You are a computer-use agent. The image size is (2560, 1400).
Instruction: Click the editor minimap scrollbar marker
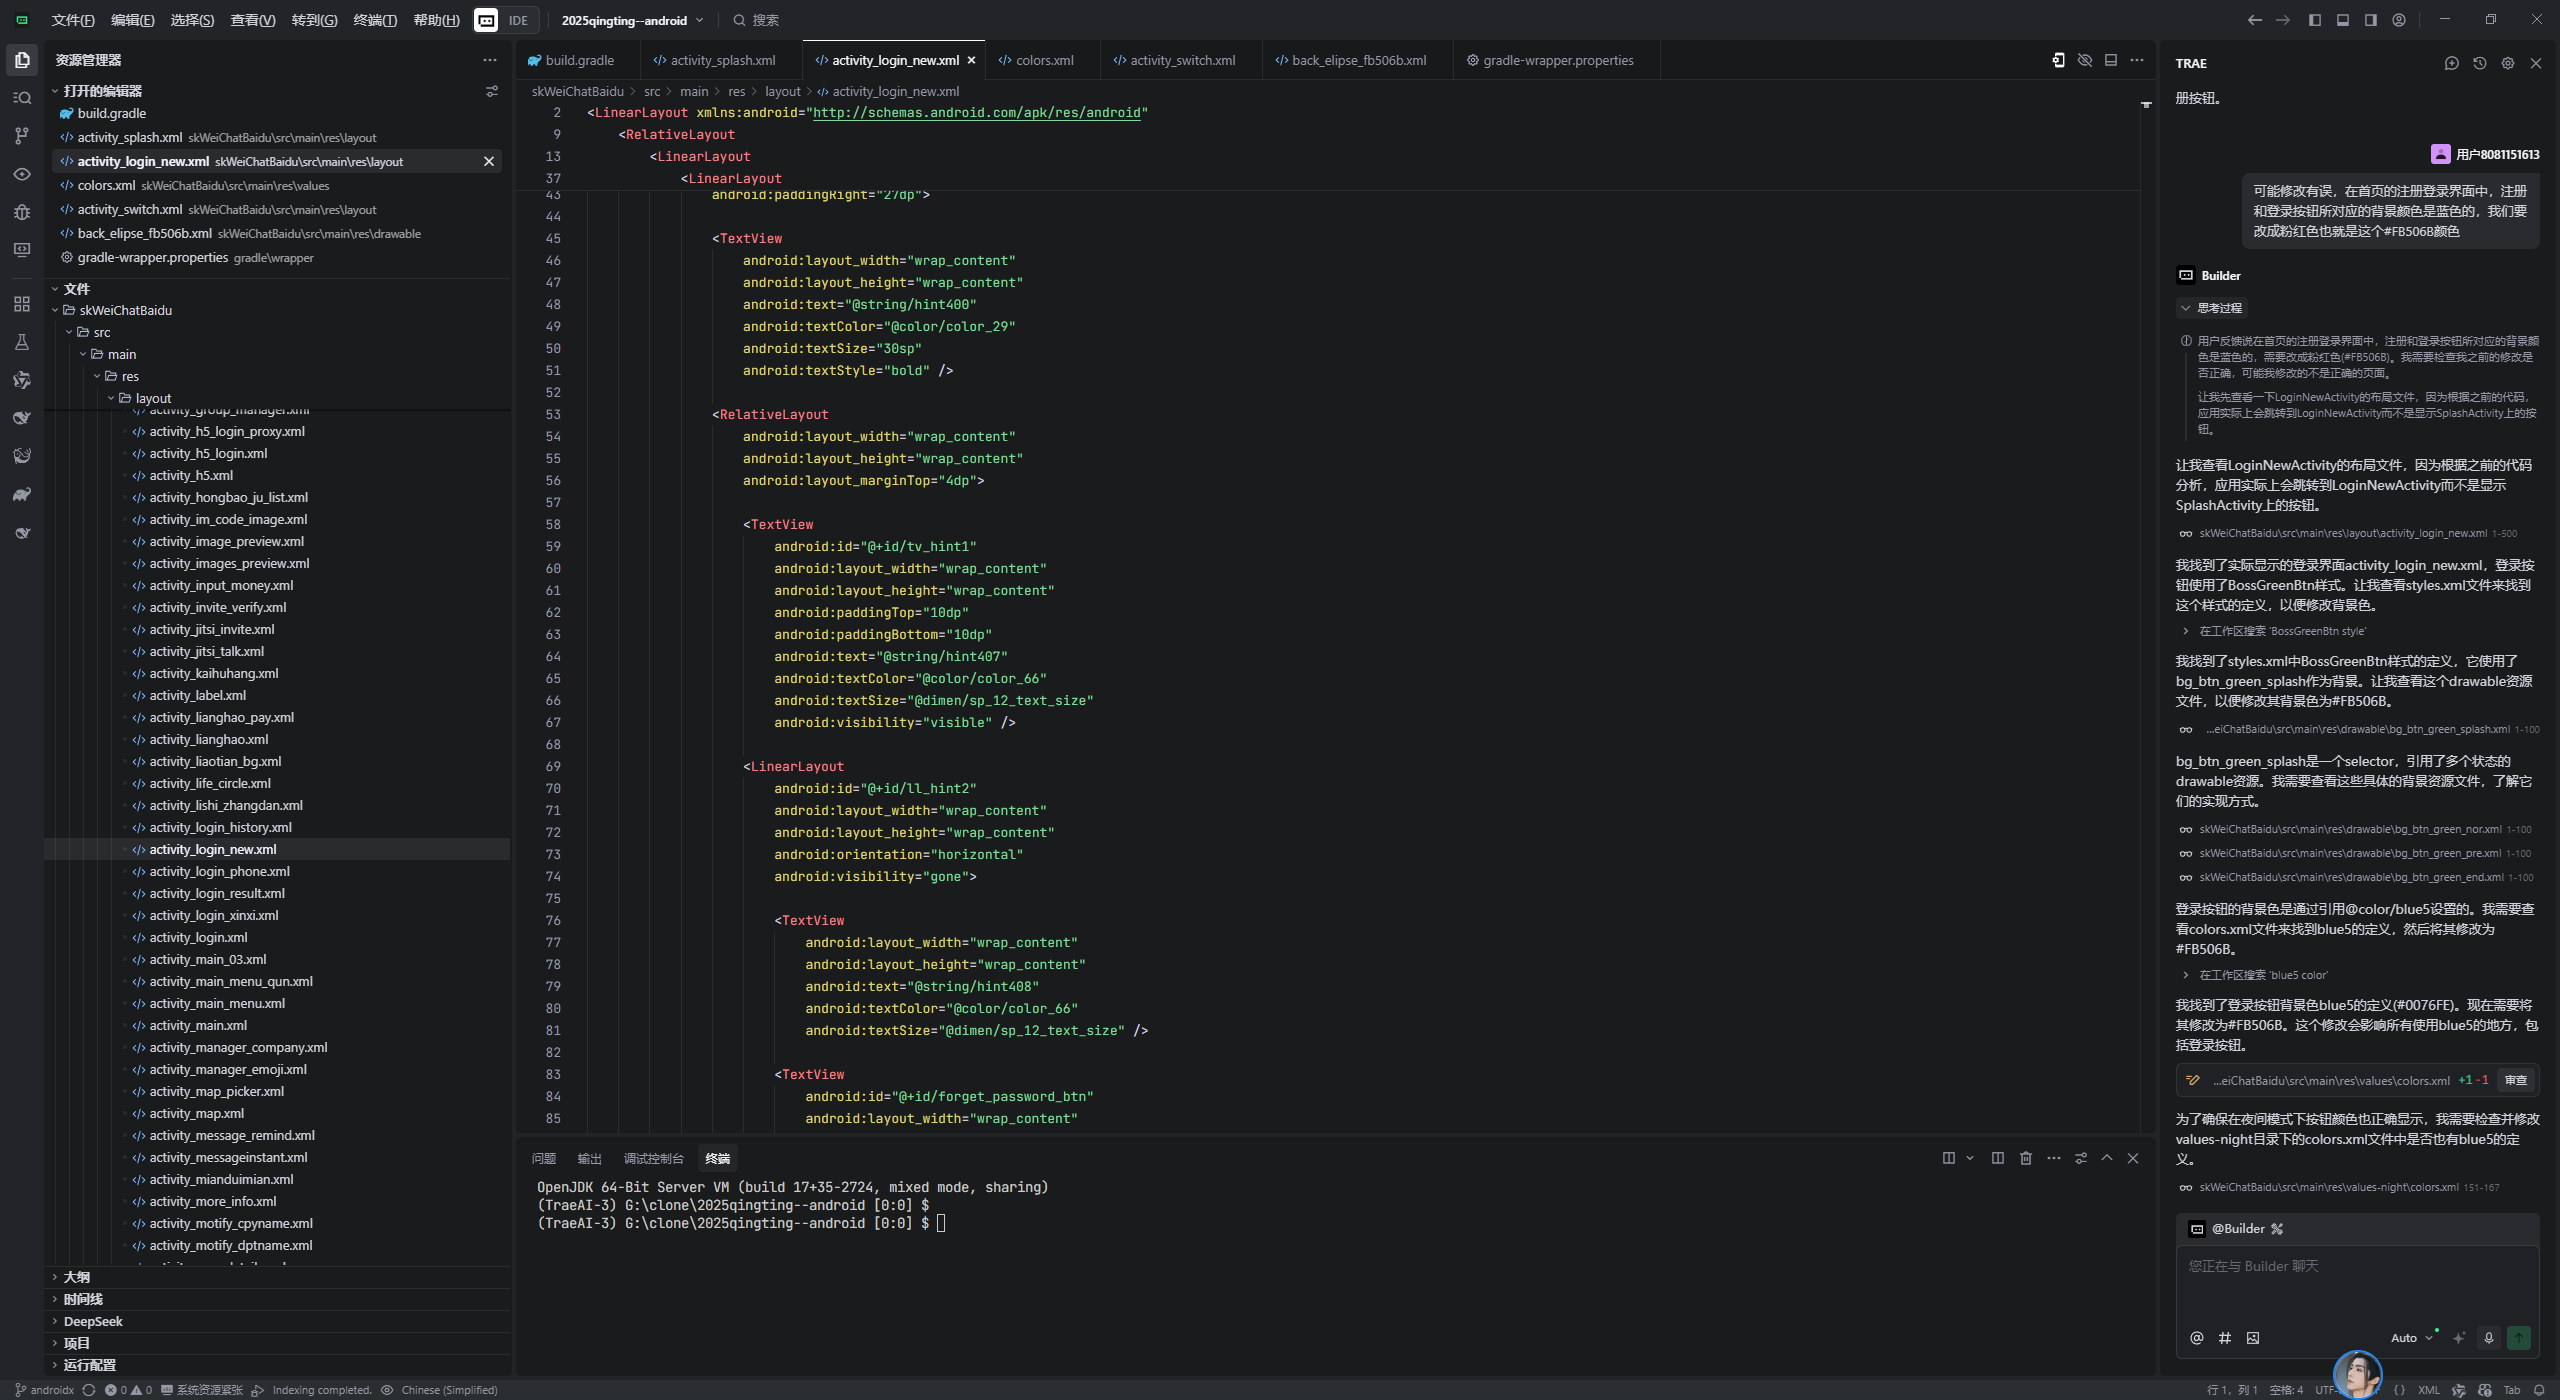[x=2145, y=104]
